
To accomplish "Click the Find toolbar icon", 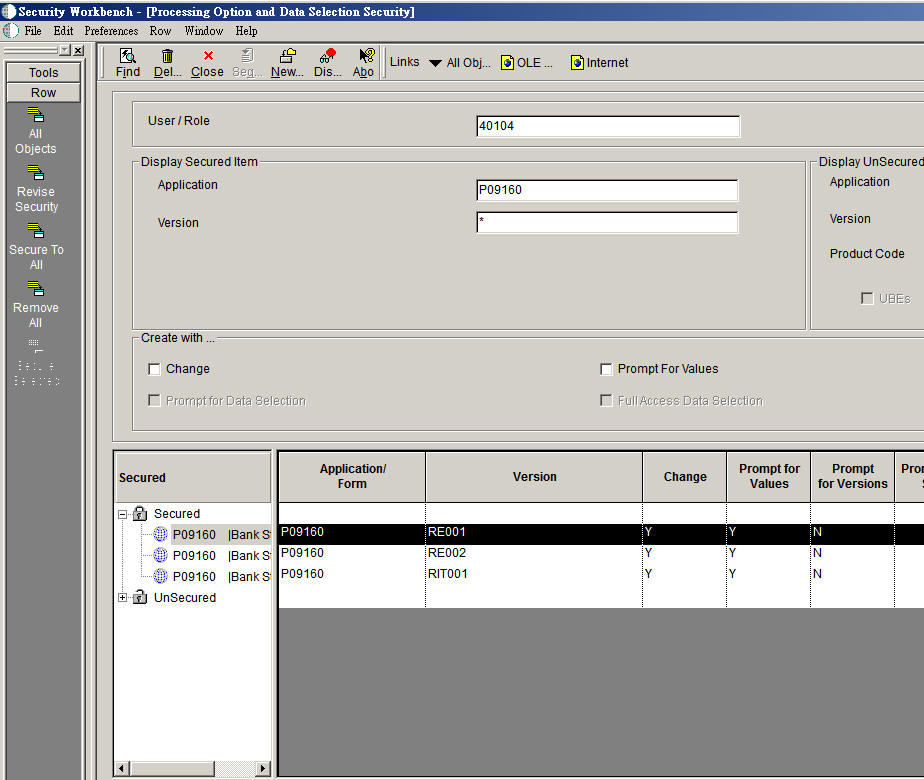I will tap(127, 62).
